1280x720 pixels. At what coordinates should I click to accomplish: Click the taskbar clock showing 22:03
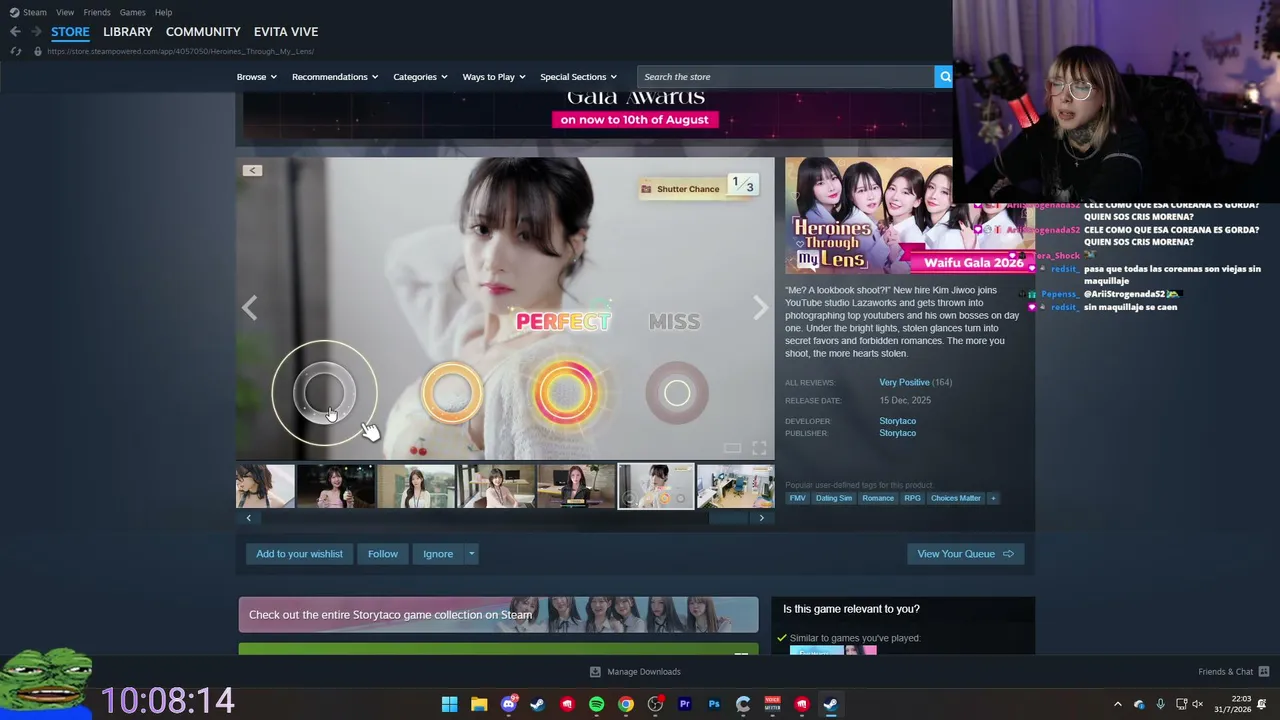[x=1232, y=704]
